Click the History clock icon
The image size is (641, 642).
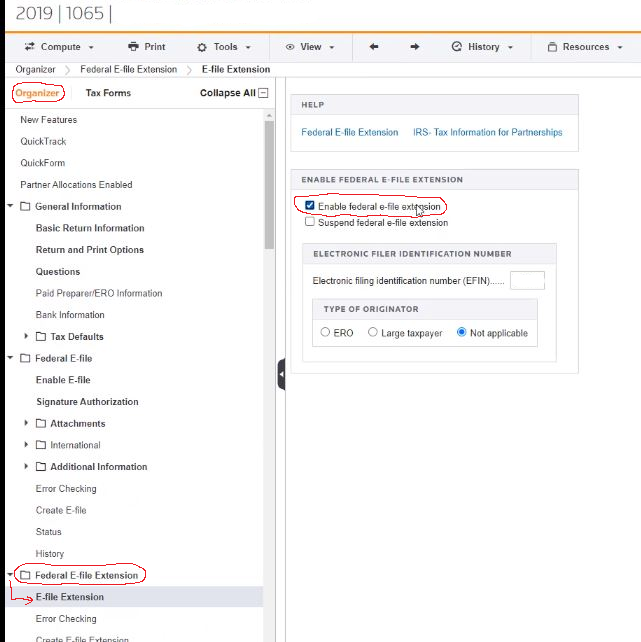[456, 47]
